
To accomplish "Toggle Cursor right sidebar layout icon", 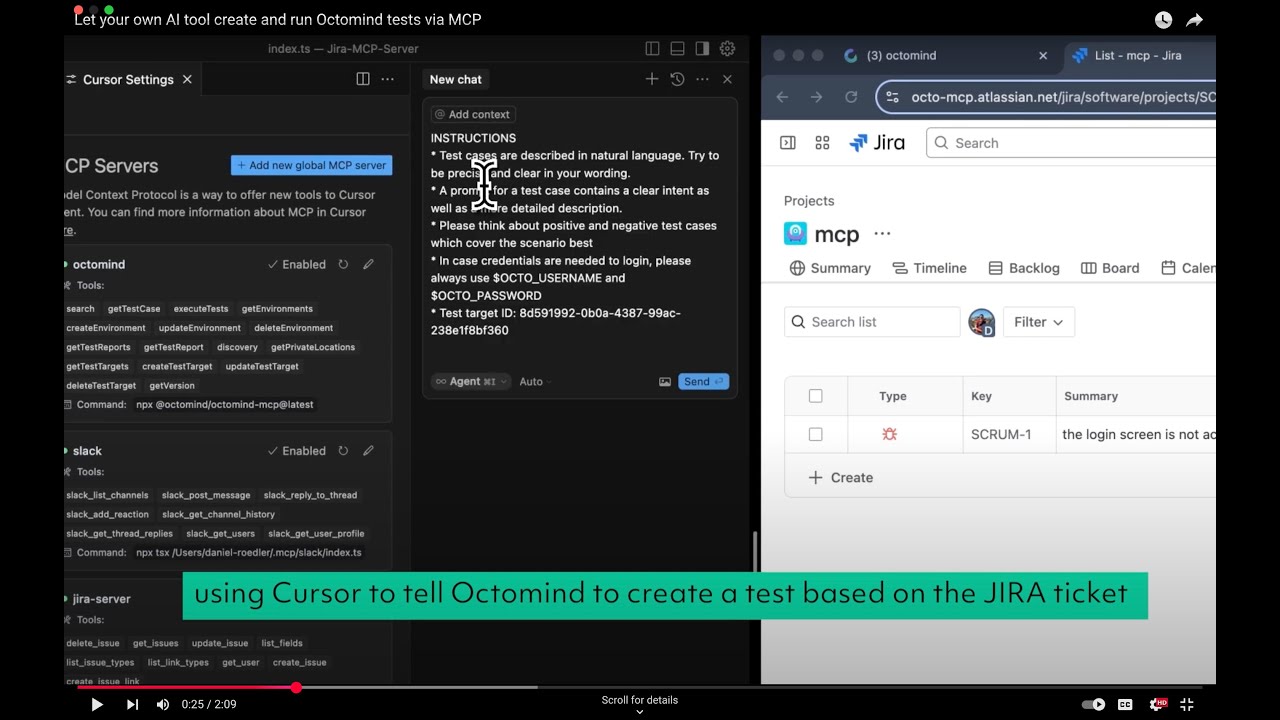I will tap(702, 49).
